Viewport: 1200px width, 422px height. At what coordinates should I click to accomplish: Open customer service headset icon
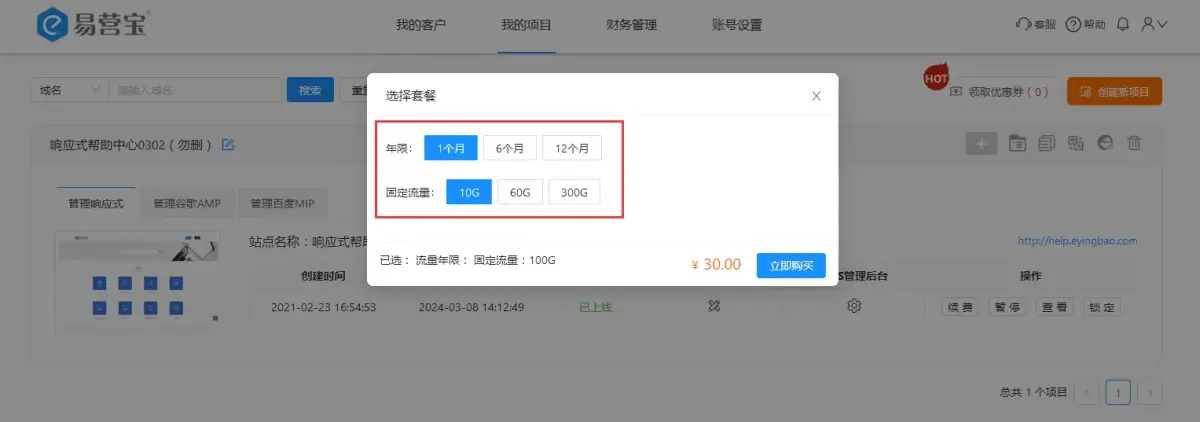1022,24
